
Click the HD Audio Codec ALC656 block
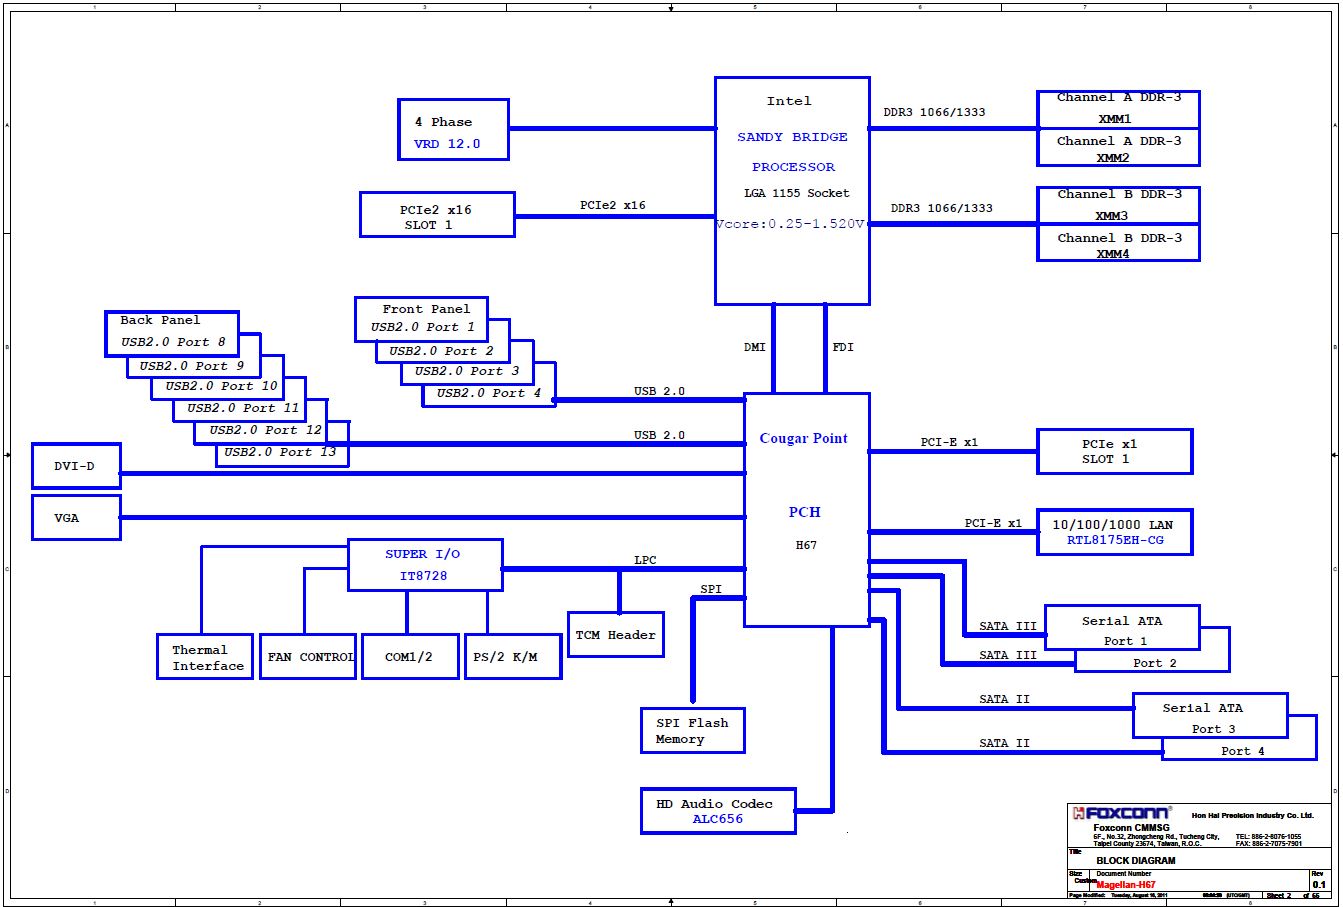pos(718,811)
